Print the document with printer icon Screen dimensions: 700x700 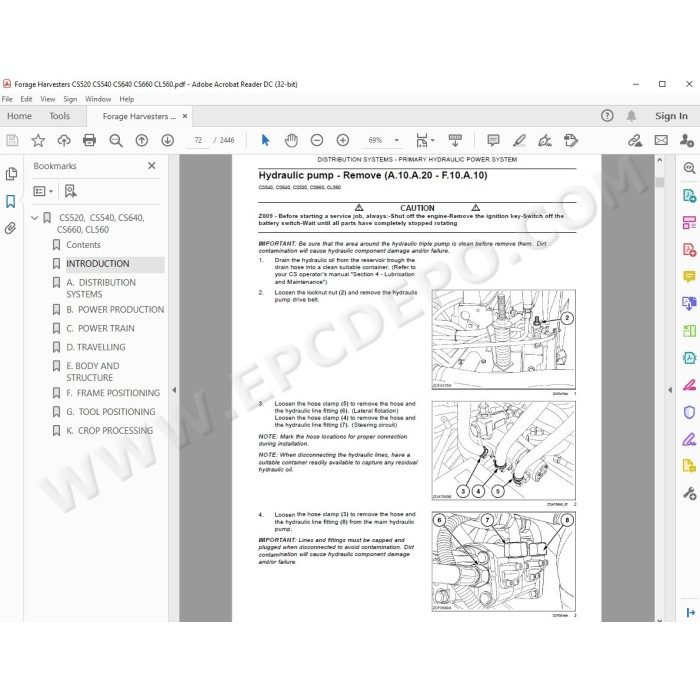coord(89,141)
